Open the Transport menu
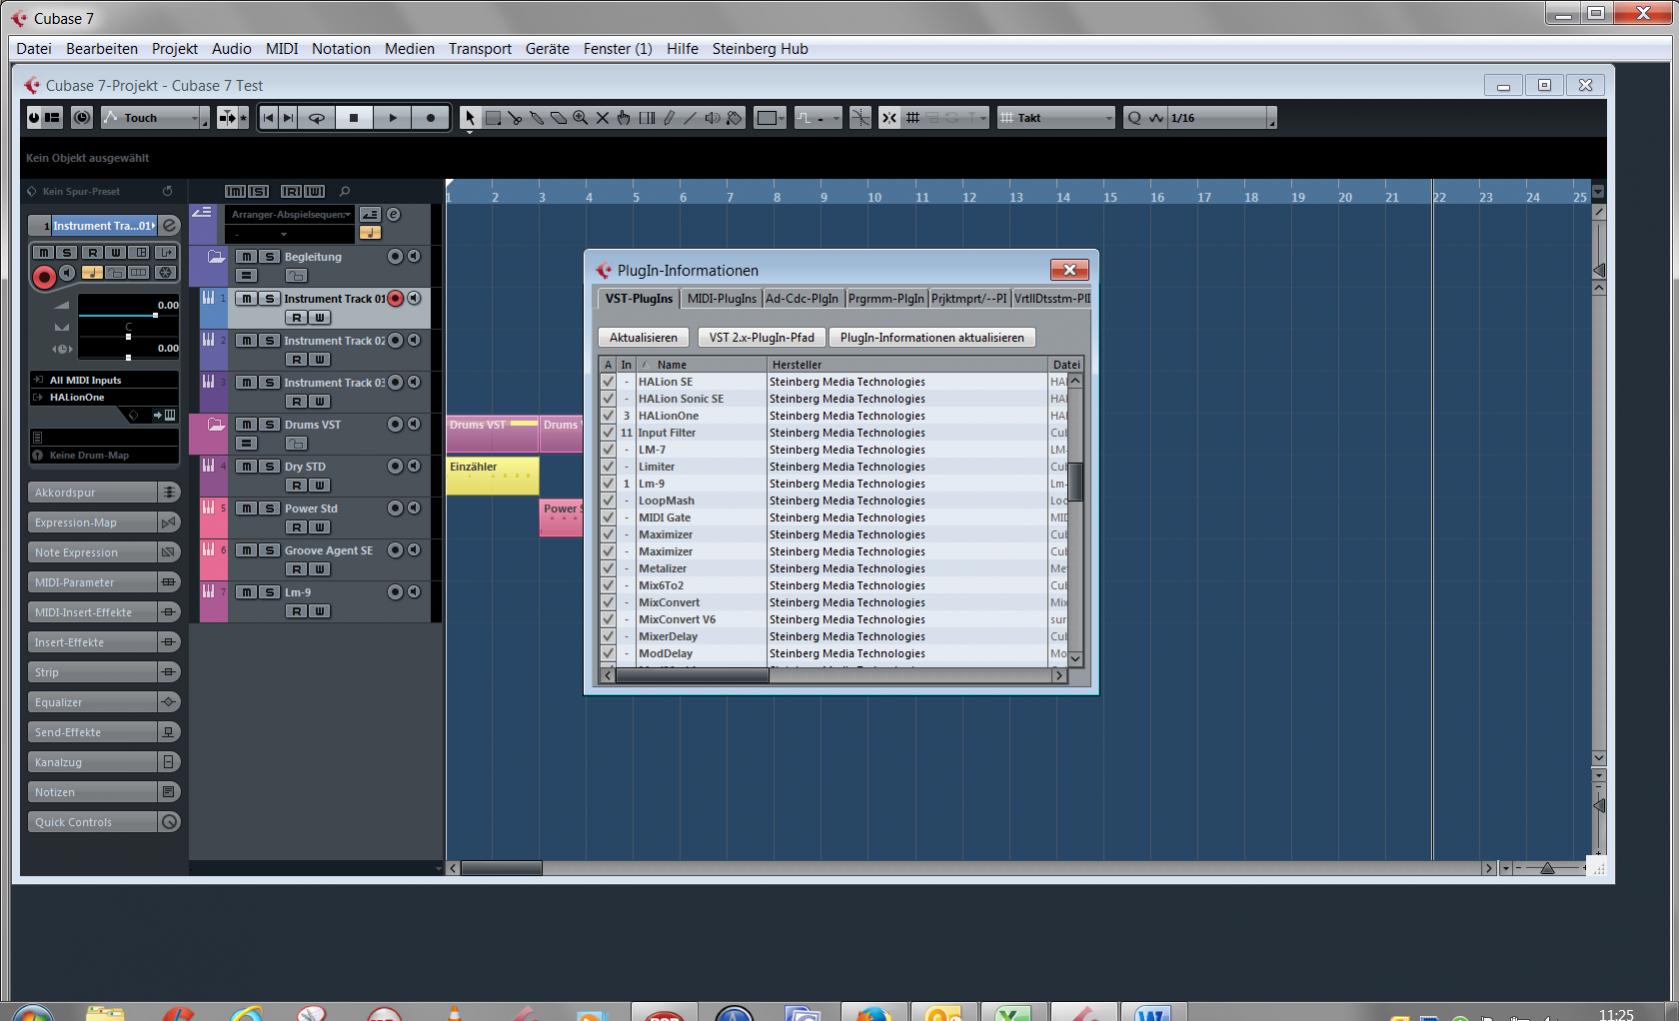The image size is (1679, 1021). (x=480, y=49)
